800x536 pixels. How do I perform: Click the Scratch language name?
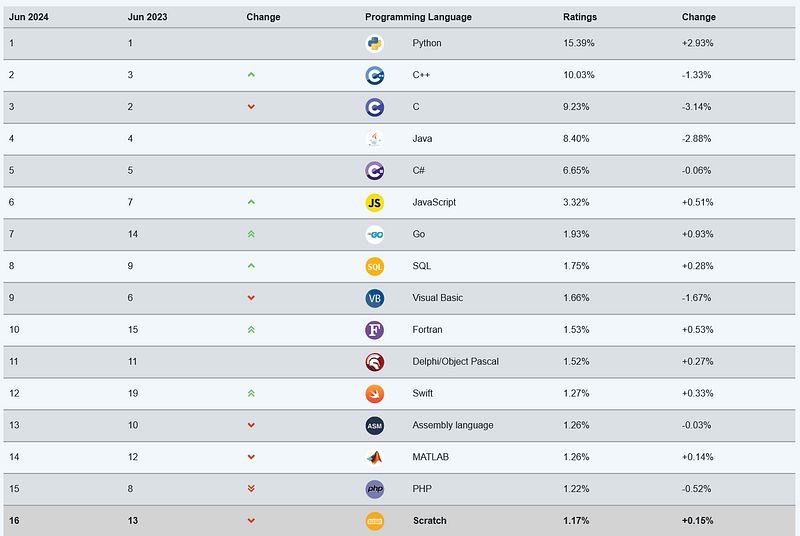click(430, 521)
